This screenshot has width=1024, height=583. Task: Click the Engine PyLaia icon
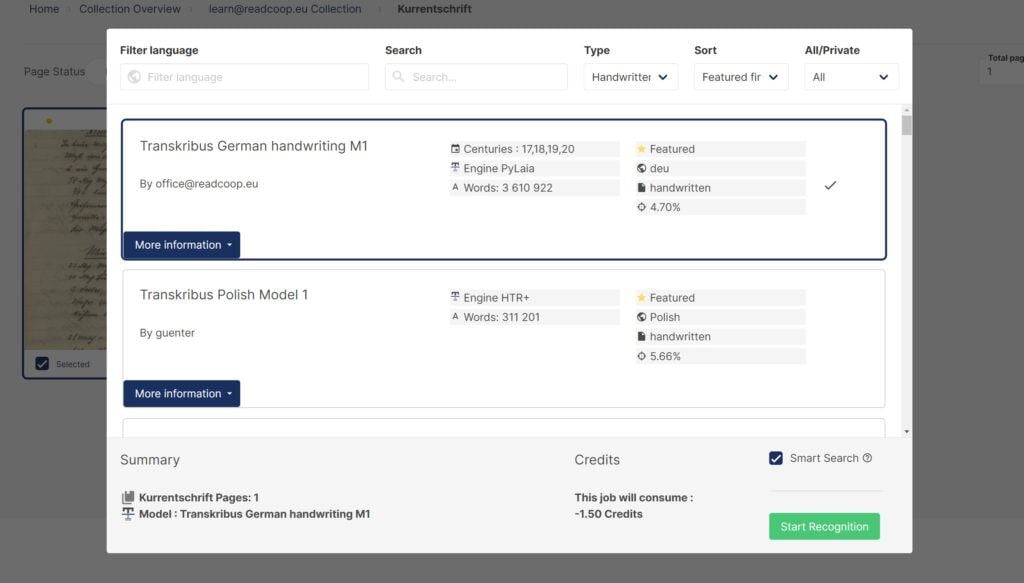click(x=456, y=168)
